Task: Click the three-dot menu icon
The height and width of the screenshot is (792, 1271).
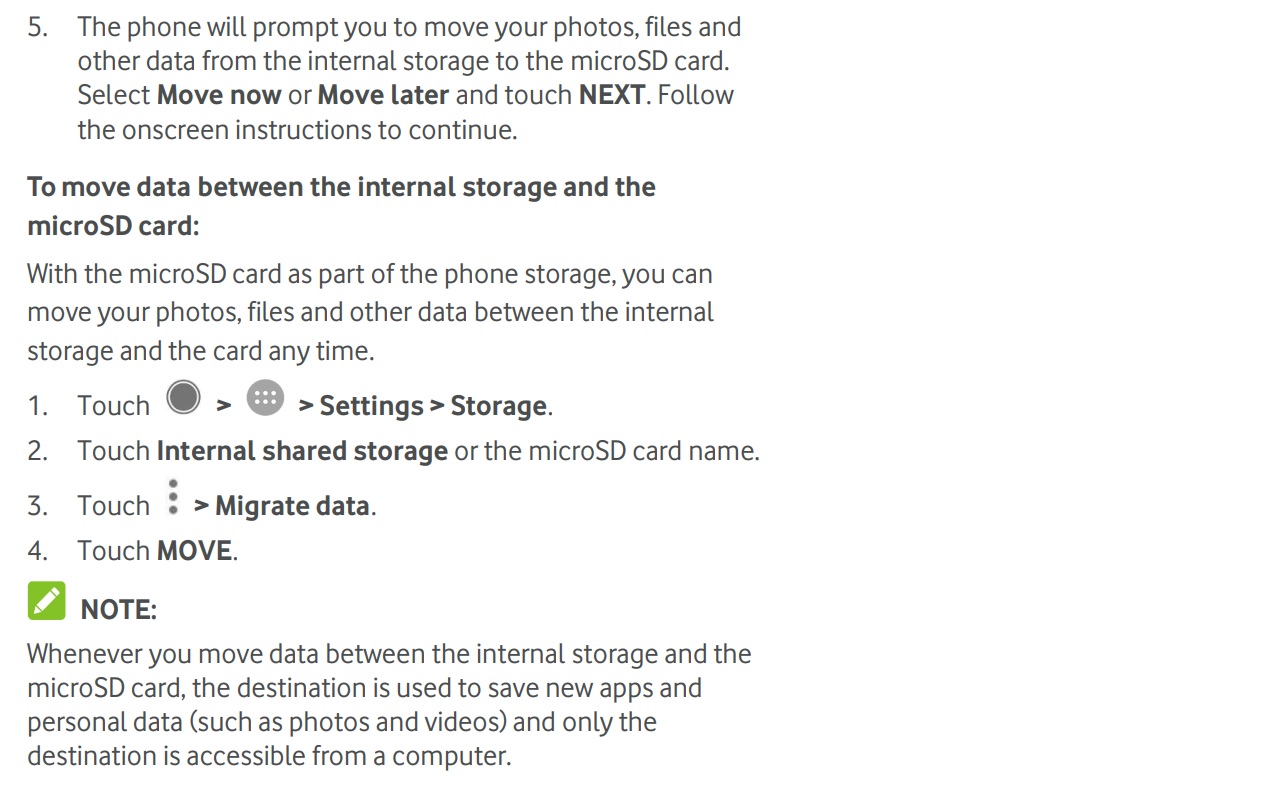Action: (x=173, y=497)
